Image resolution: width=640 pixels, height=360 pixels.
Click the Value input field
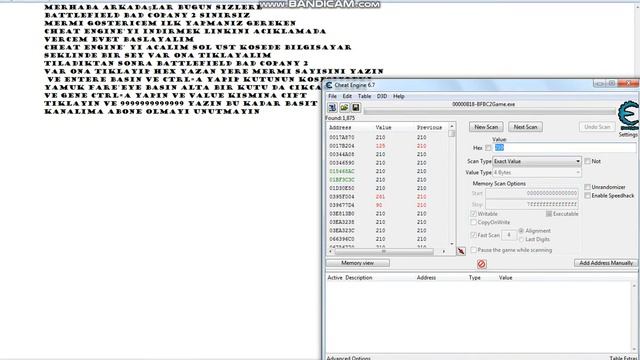point(565,148)
